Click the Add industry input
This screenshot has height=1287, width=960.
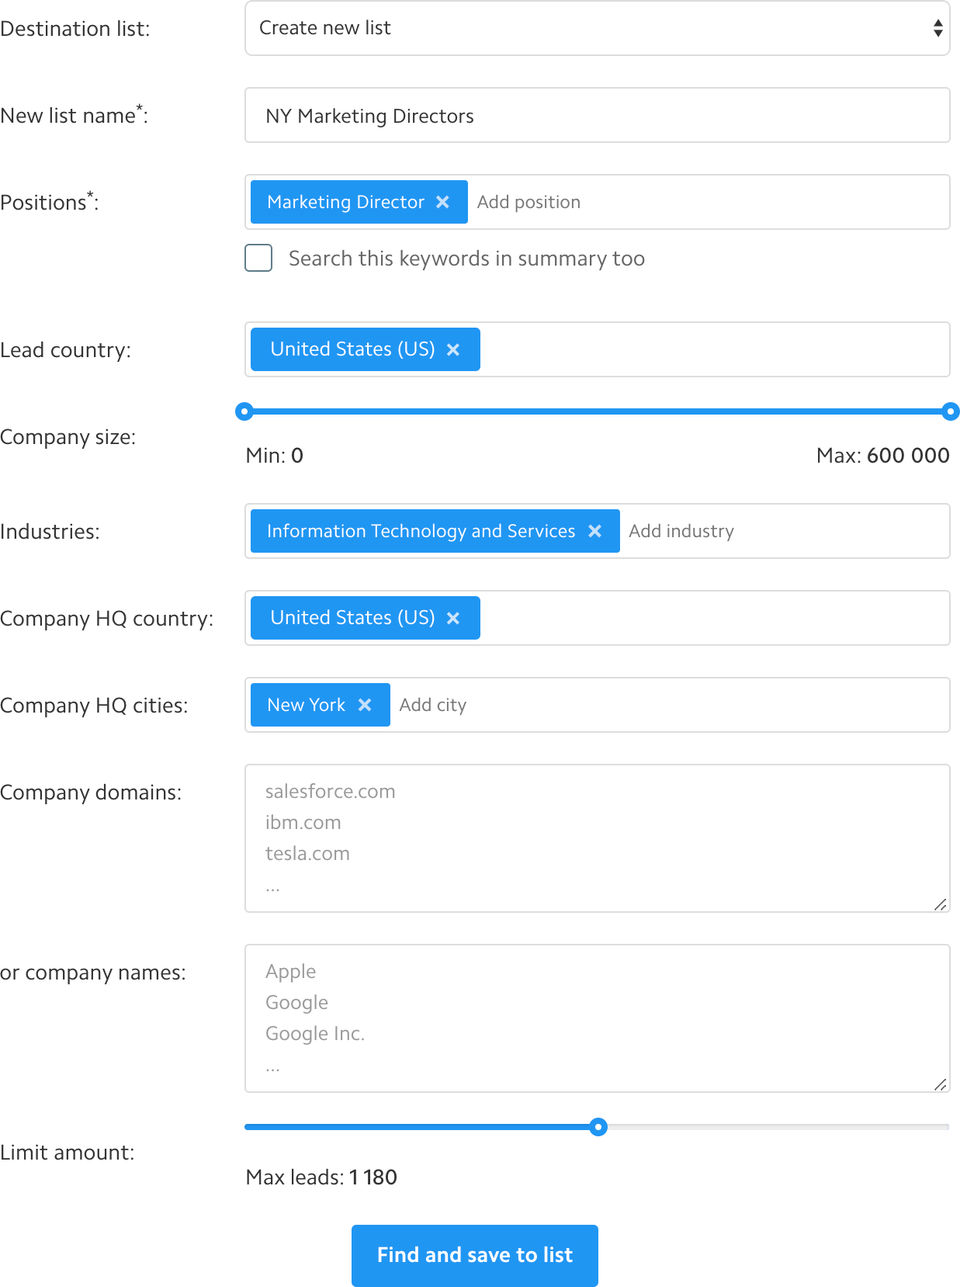pyautogui.click(x=780, y=531)
